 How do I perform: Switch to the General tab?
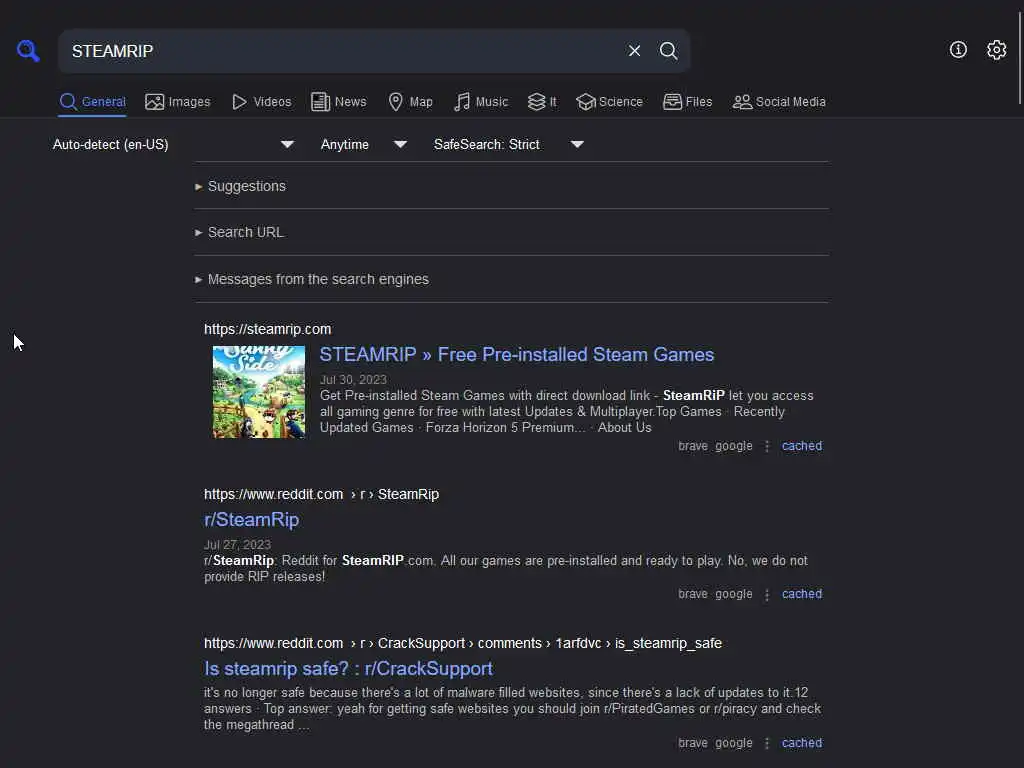point(92,102)
